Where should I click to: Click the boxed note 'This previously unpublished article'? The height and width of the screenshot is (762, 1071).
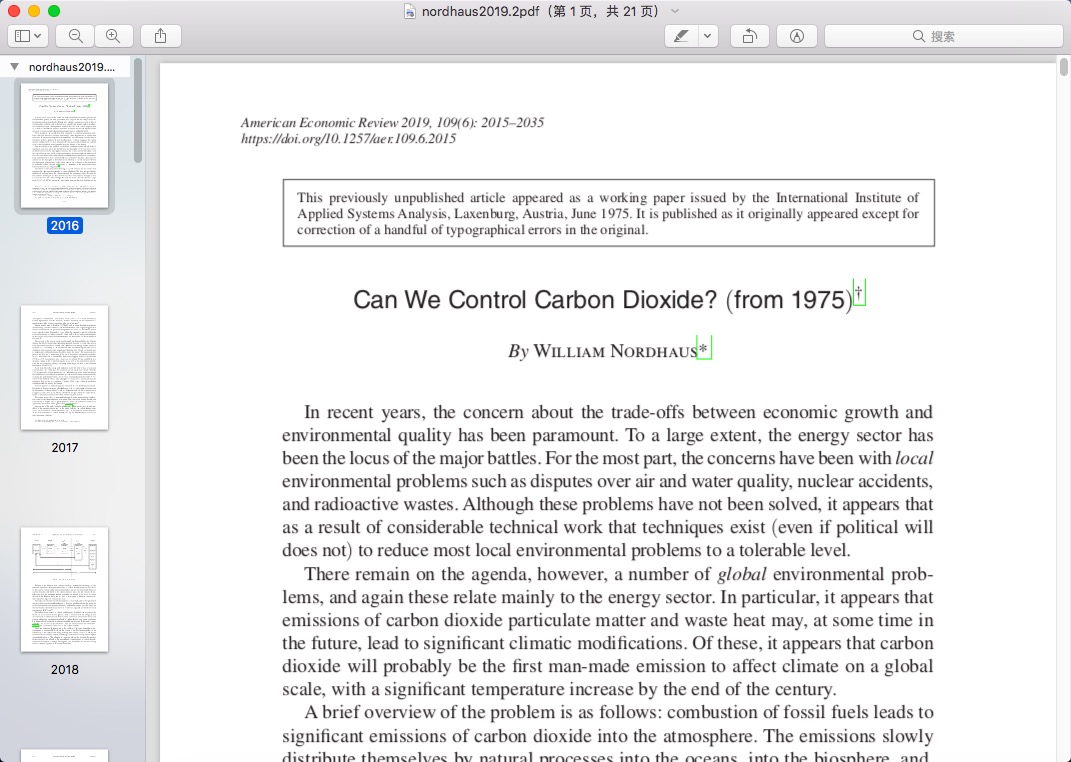point(608,213)
